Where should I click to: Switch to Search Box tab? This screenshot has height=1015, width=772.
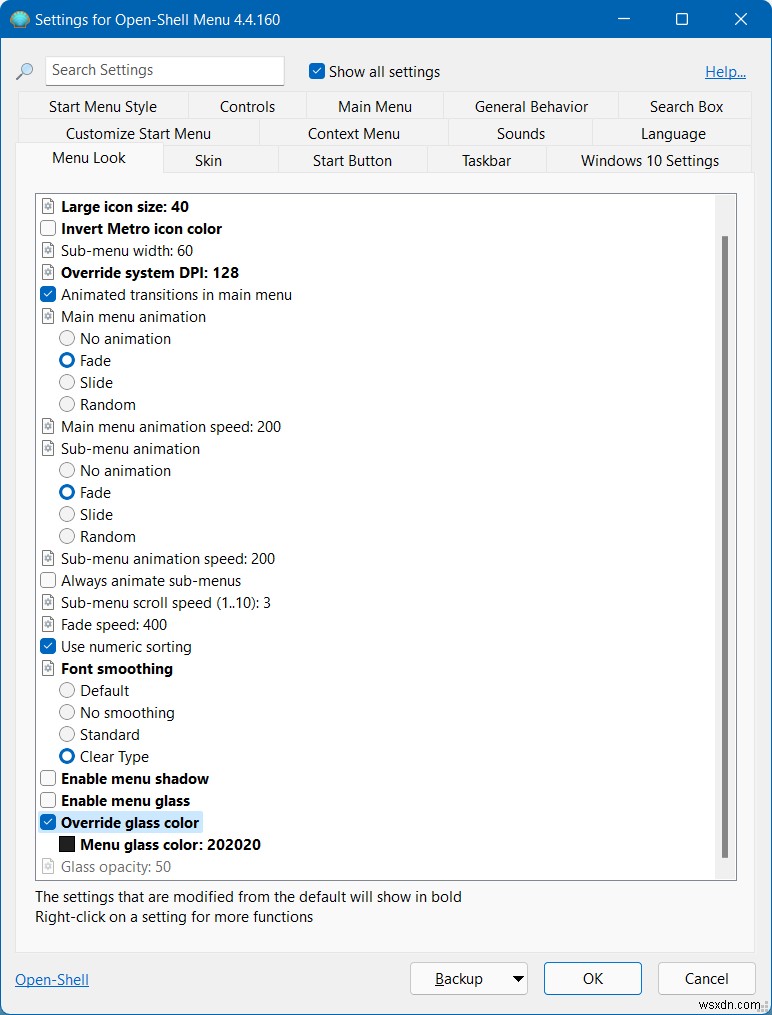686,106
